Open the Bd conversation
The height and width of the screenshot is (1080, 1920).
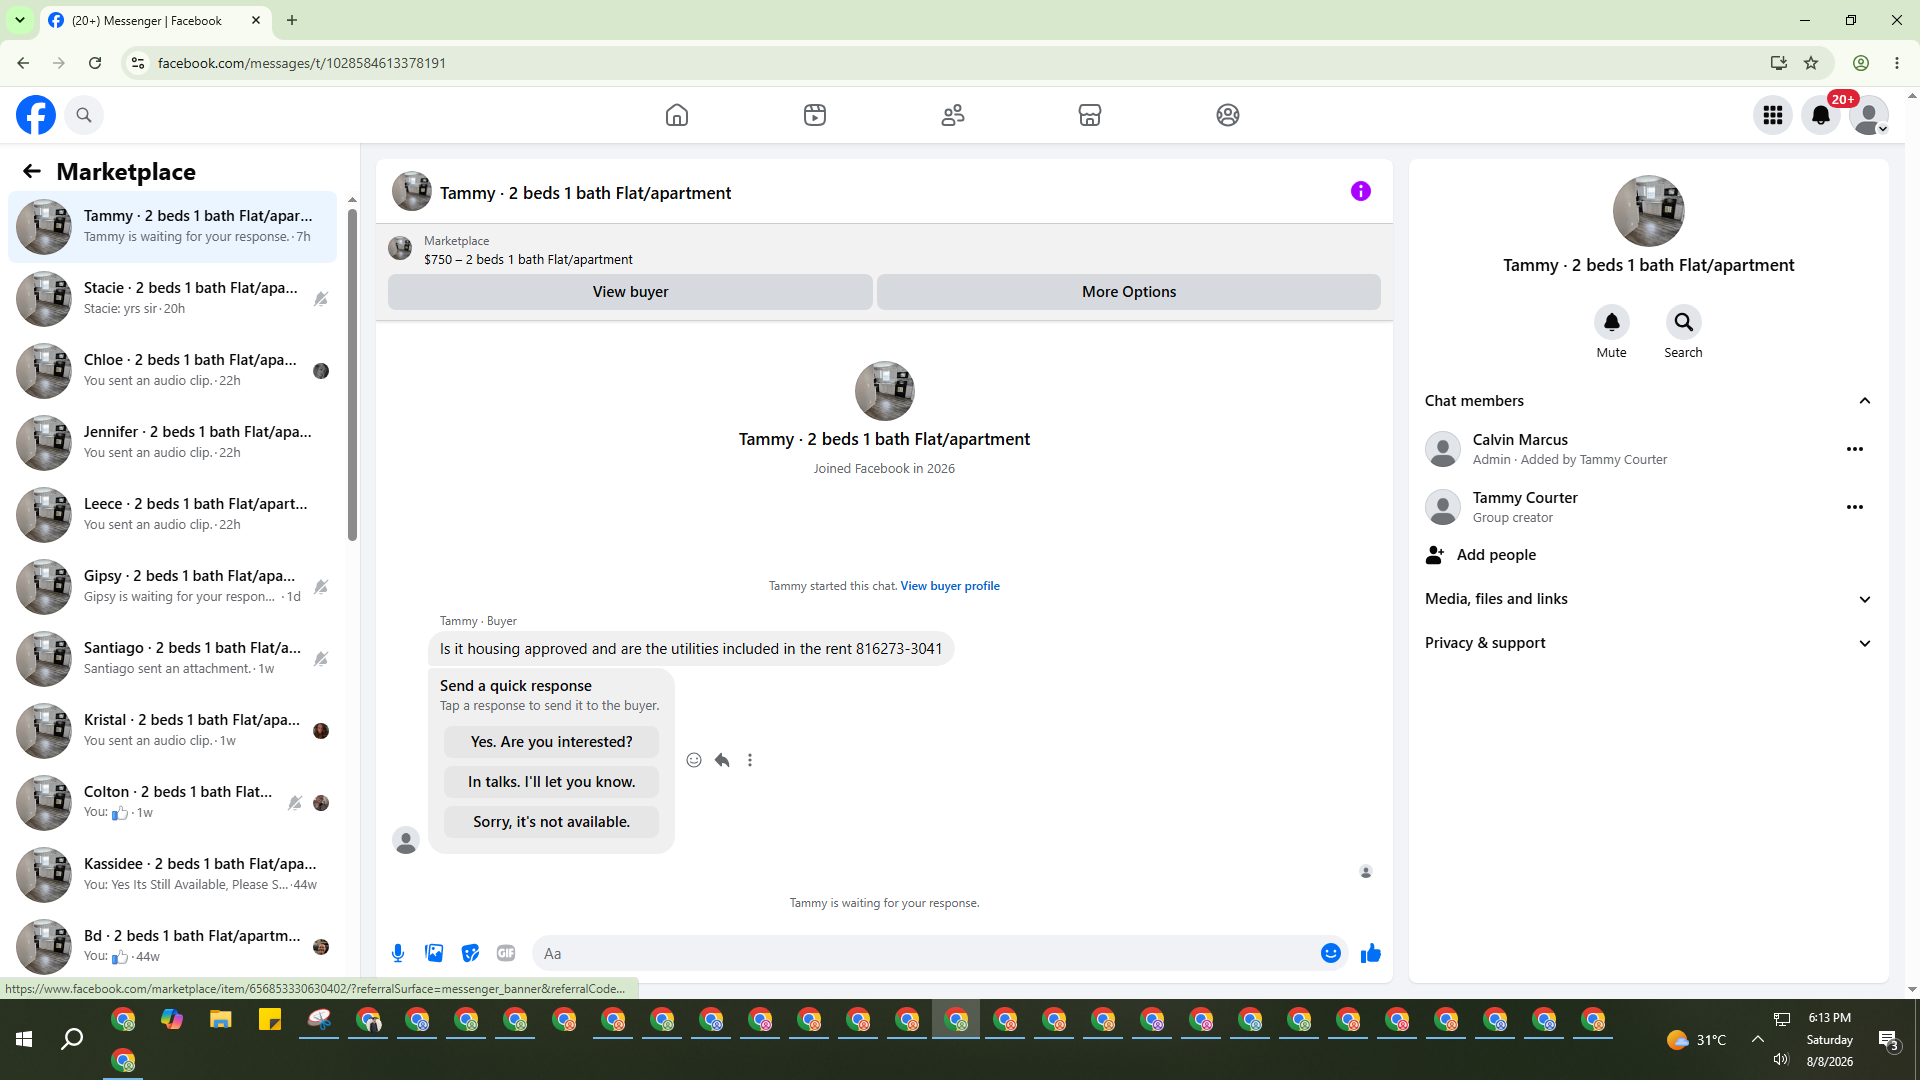173,944
